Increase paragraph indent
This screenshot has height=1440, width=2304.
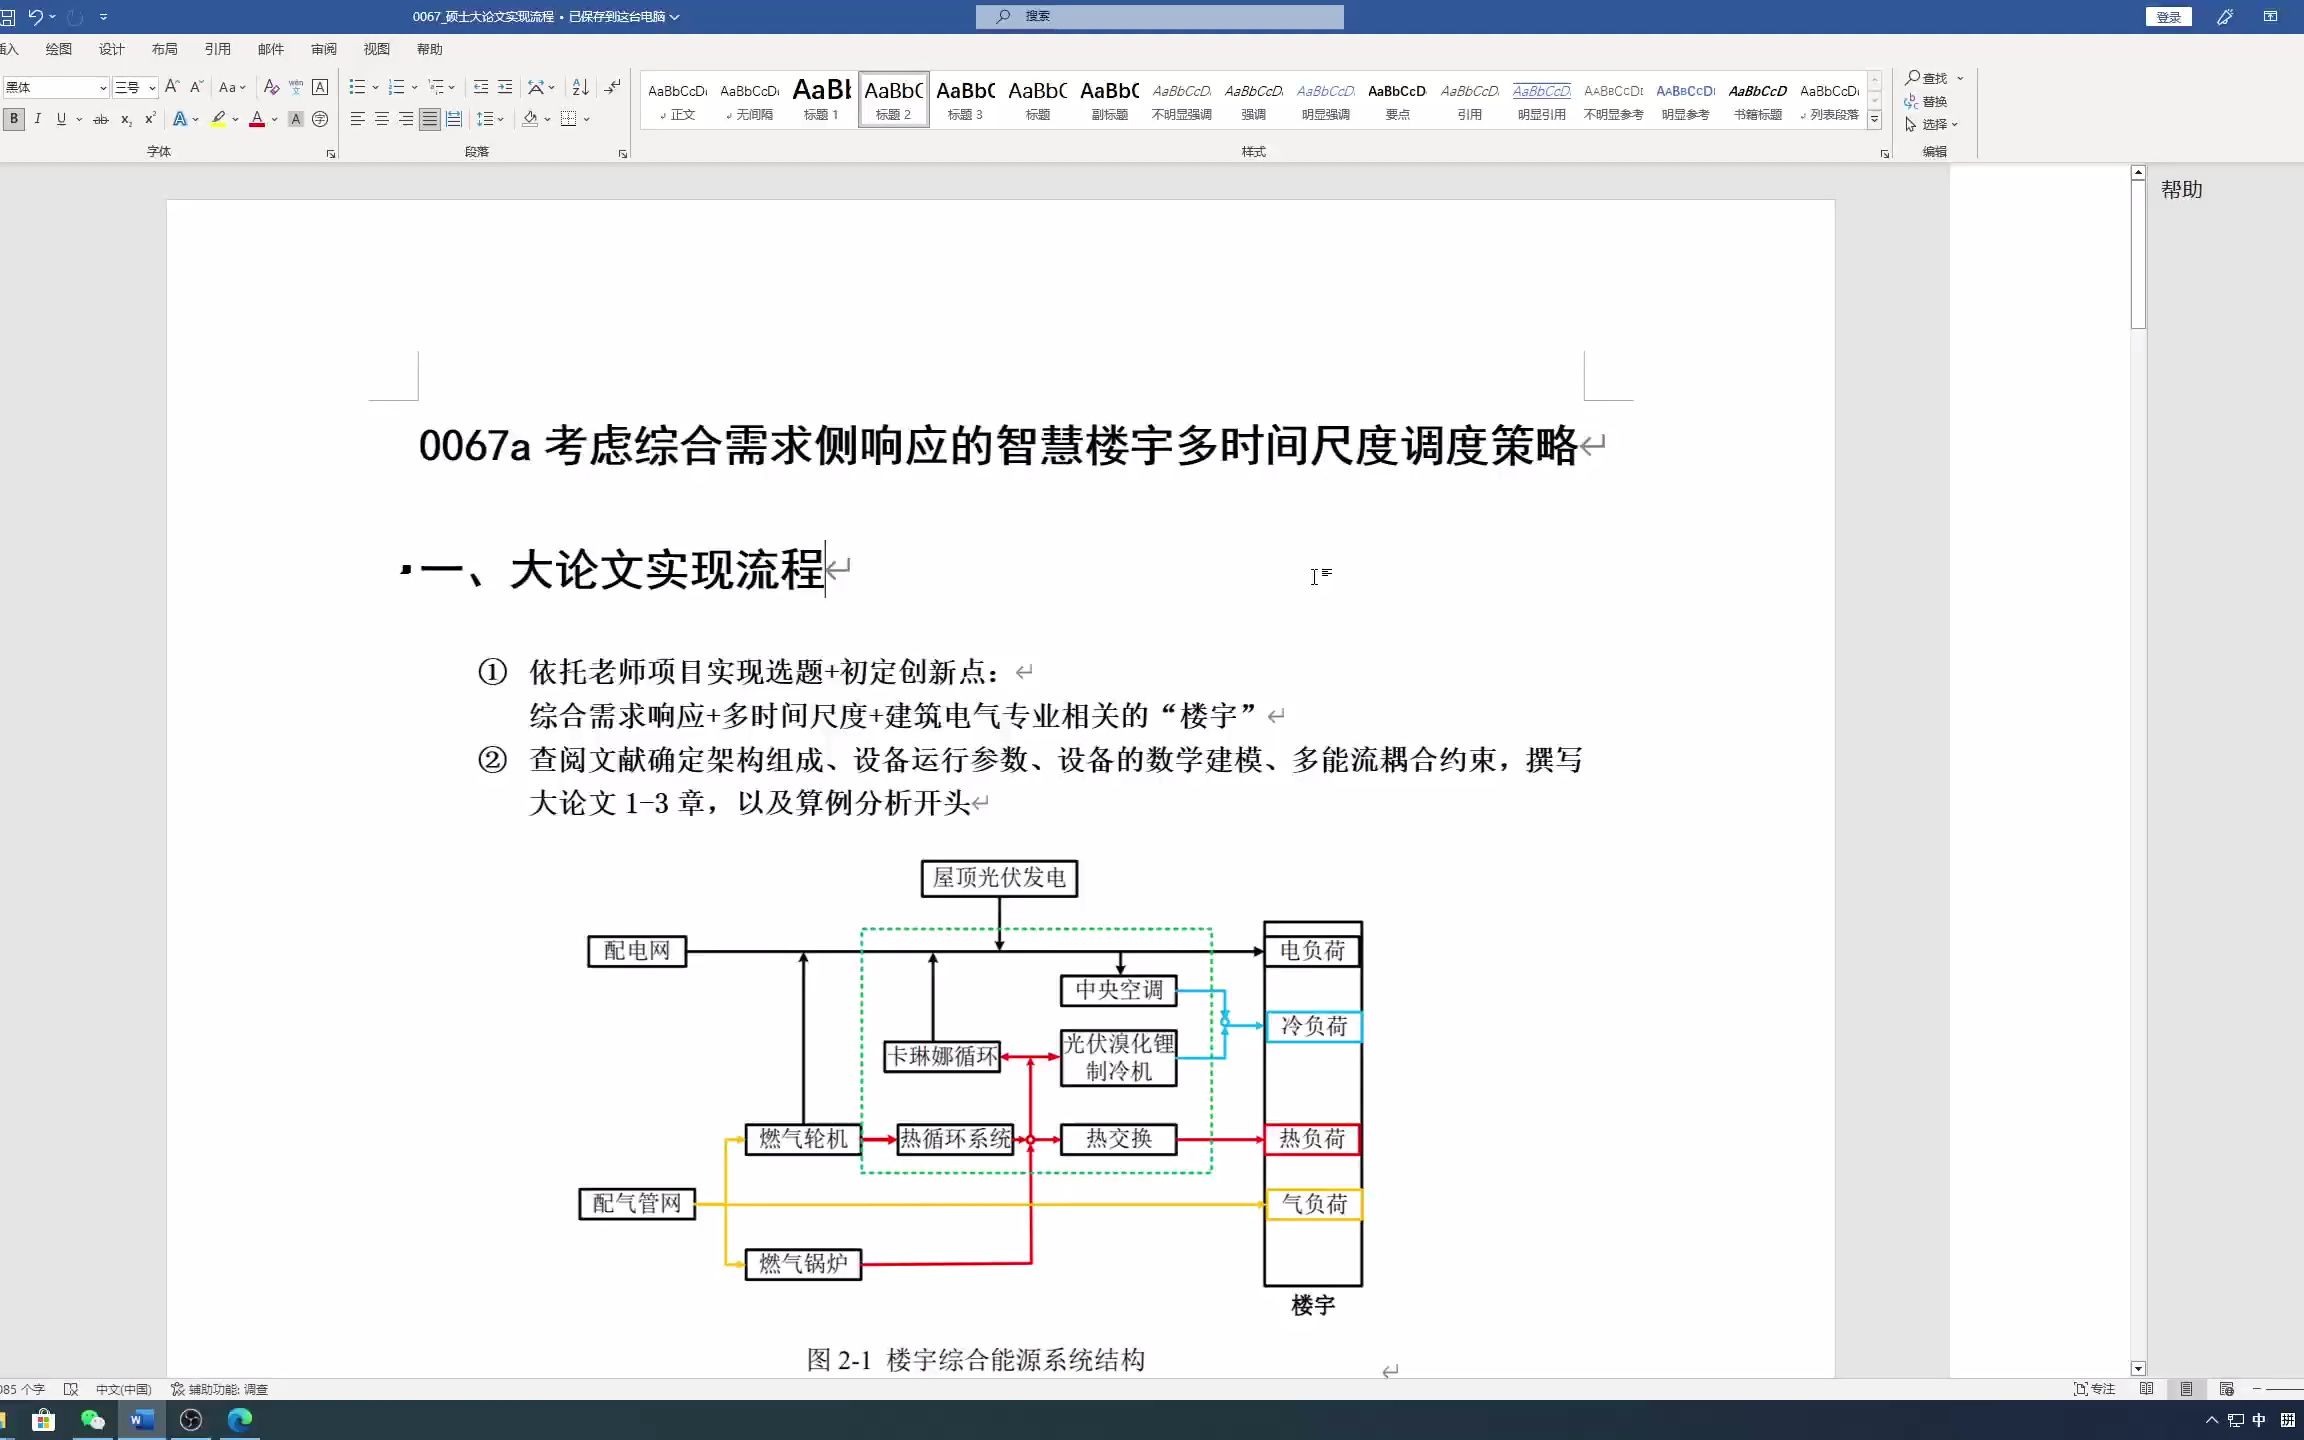(505, 87)
